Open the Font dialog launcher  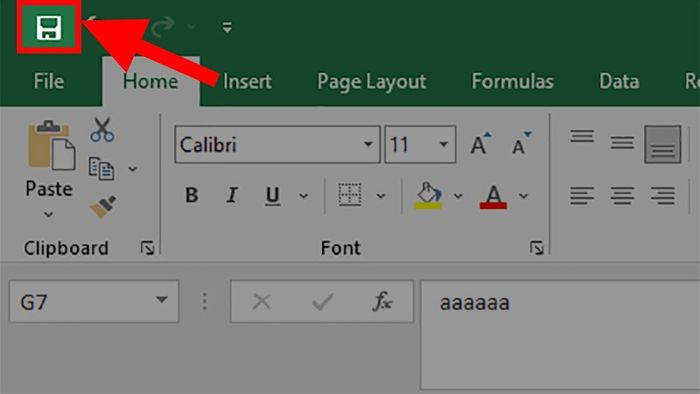(x=537, y=248)
